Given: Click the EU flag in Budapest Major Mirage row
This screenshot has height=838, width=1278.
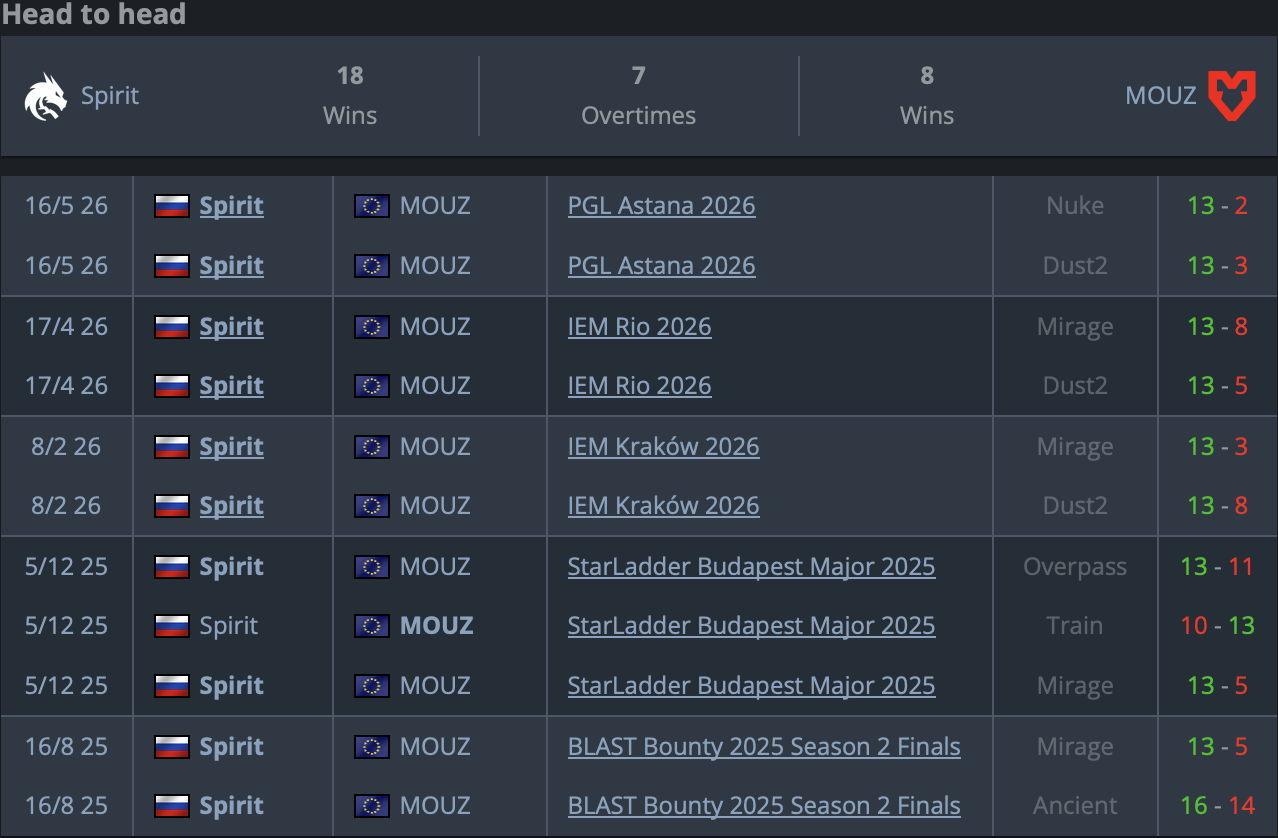Looking at the screenshot, I should 372,686.
